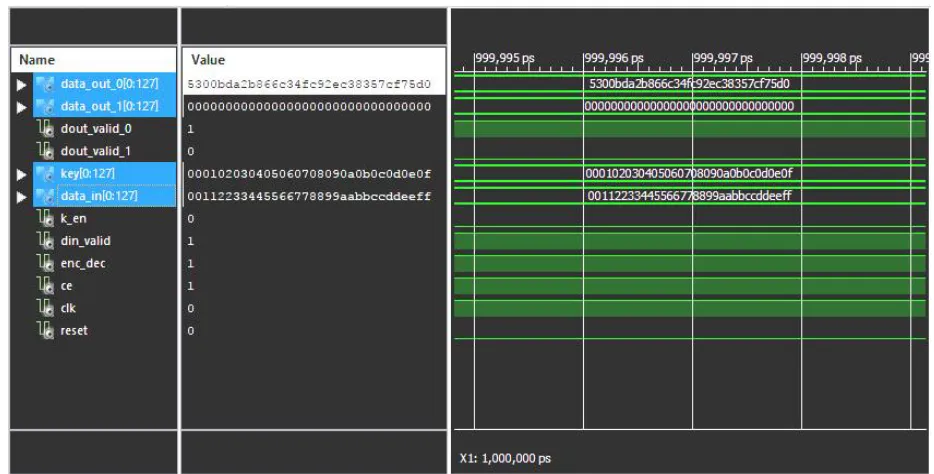The image size is (934, 474).
Task: Expand the data_in[0:127] bus
Action: tap(21, 197)
